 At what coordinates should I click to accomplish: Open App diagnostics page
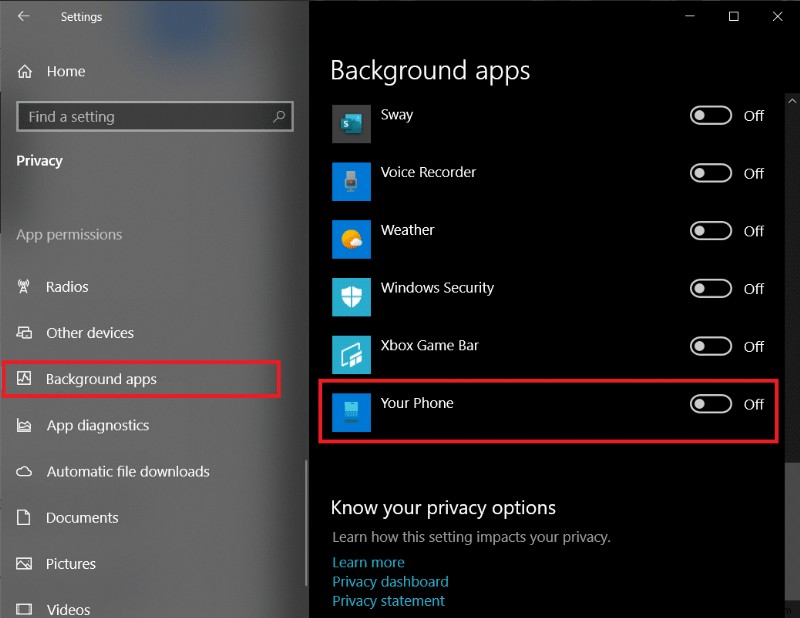pyautogui.click(x=97, y=425)
